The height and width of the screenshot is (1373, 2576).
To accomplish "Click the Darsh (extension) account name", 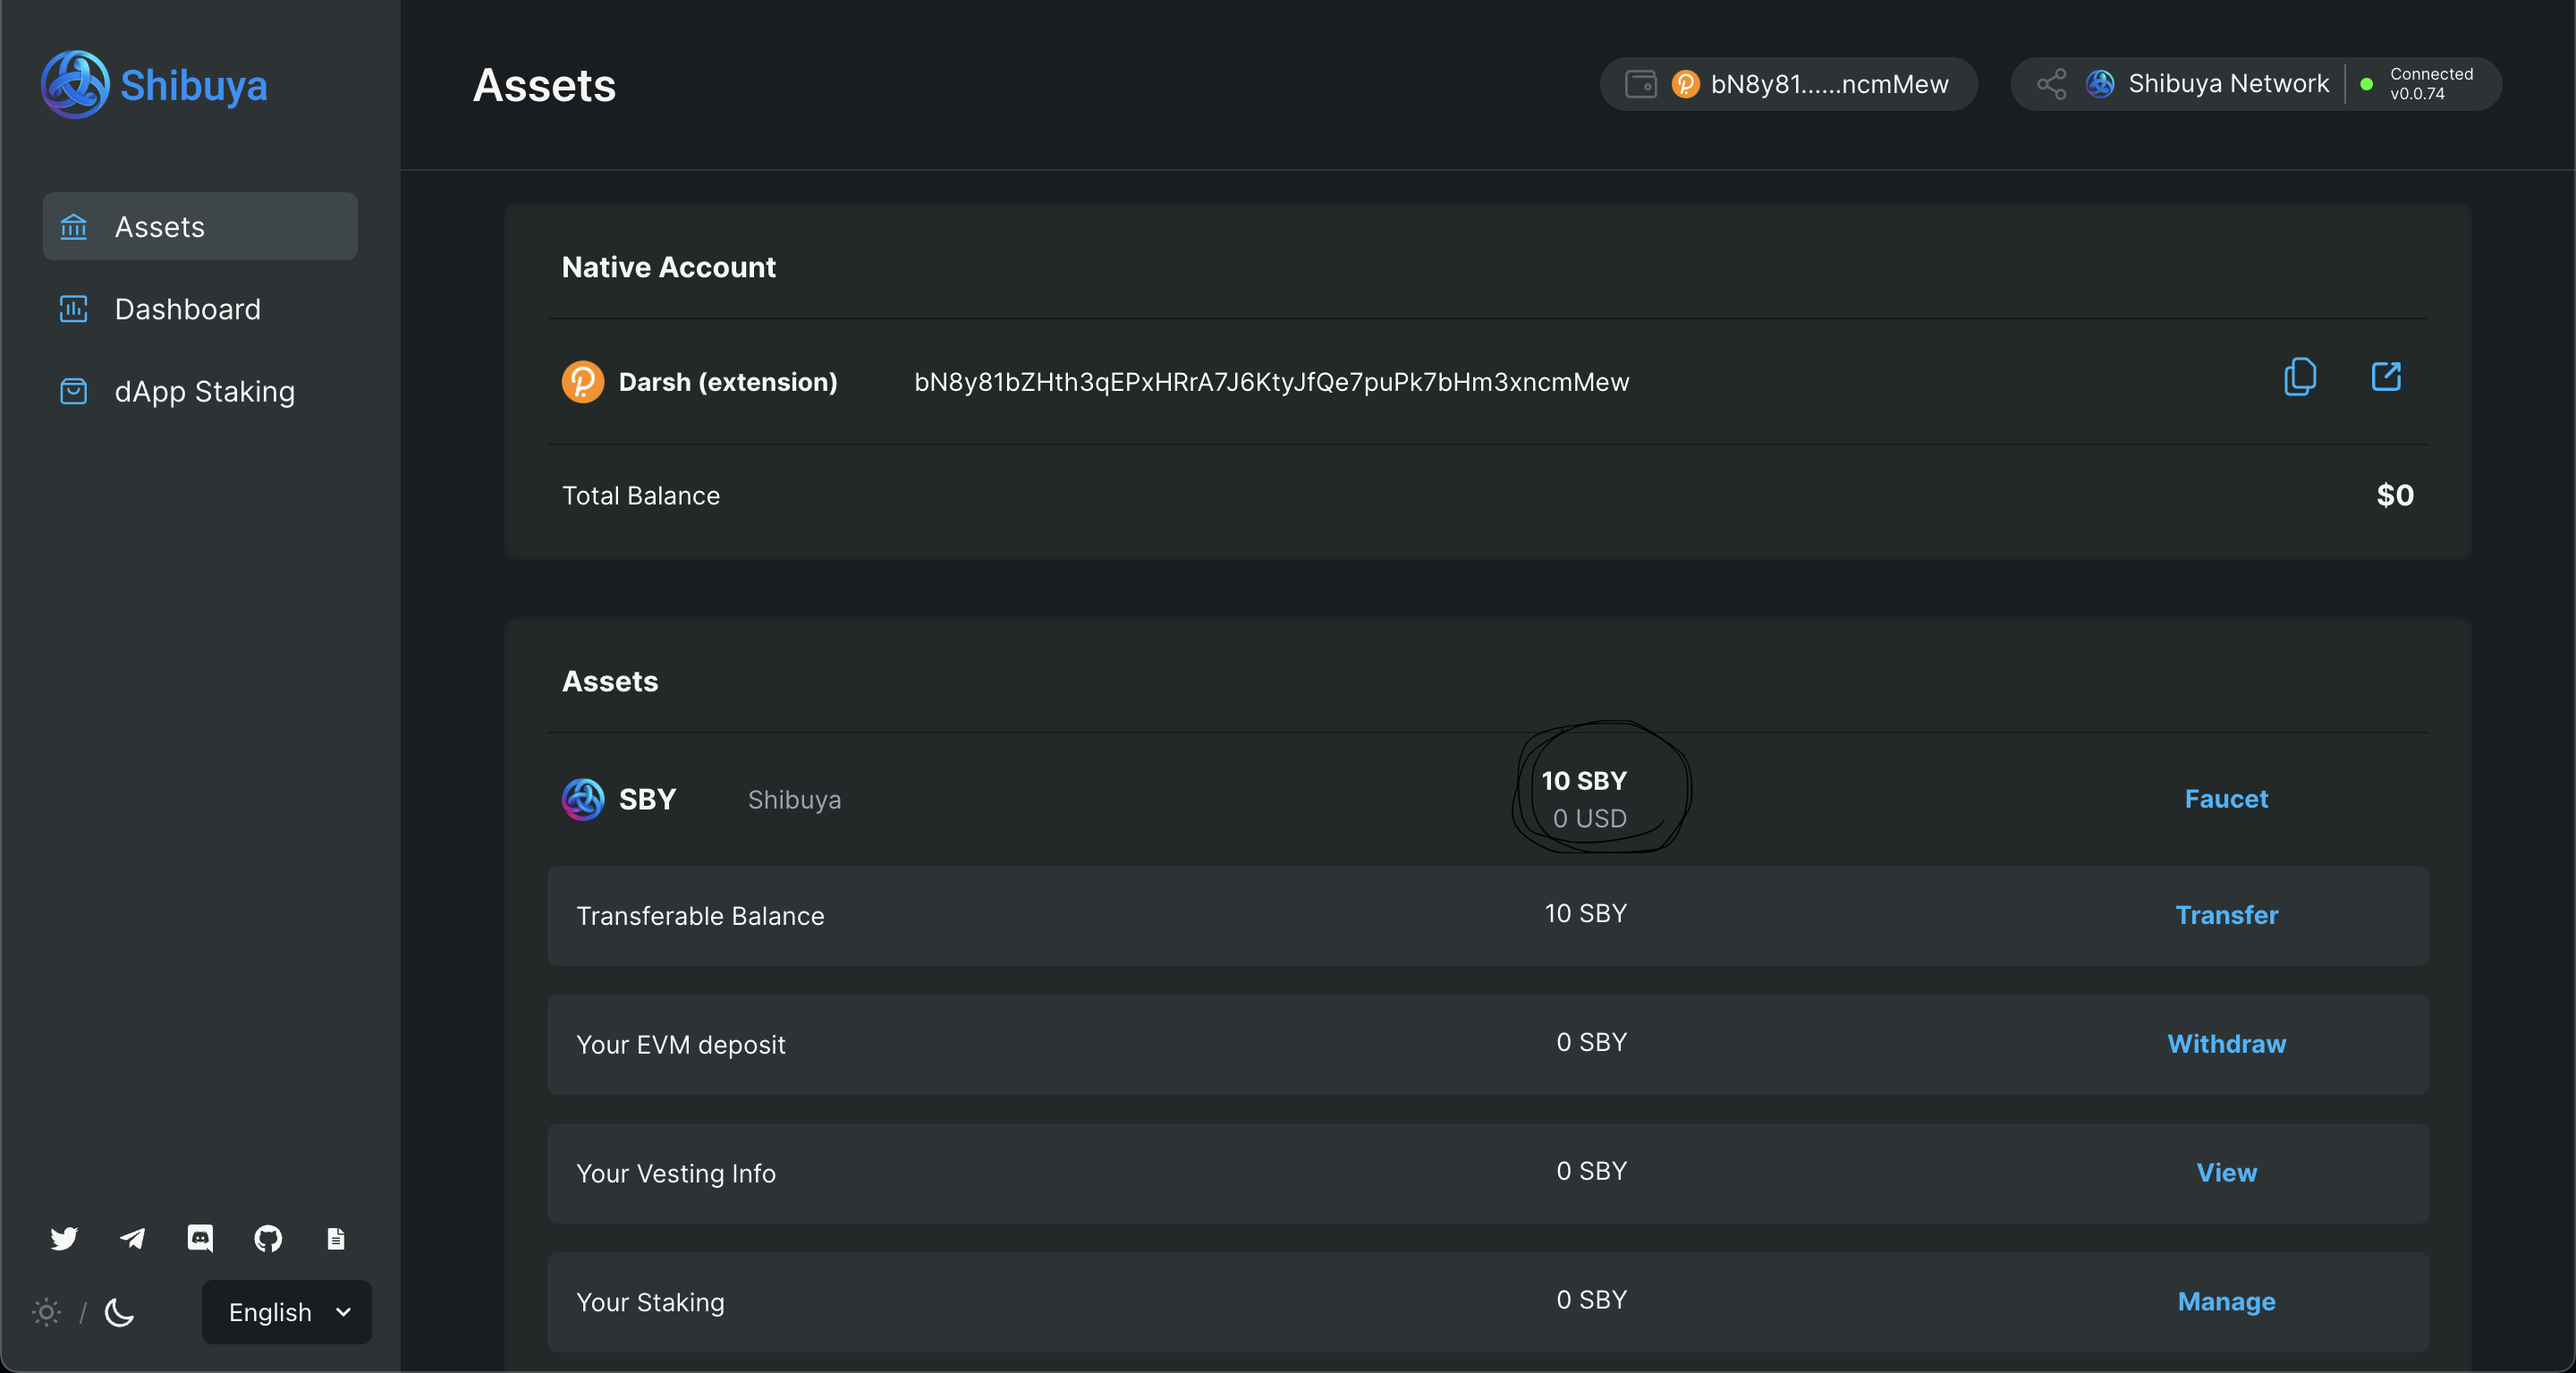I will (x=728, y=382).
